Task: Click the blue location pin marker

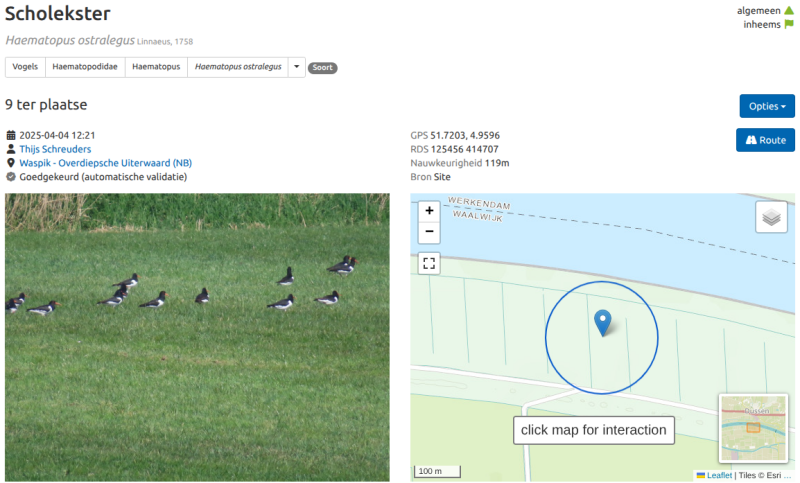Action: pyautogui.click(x=603, y=323)
